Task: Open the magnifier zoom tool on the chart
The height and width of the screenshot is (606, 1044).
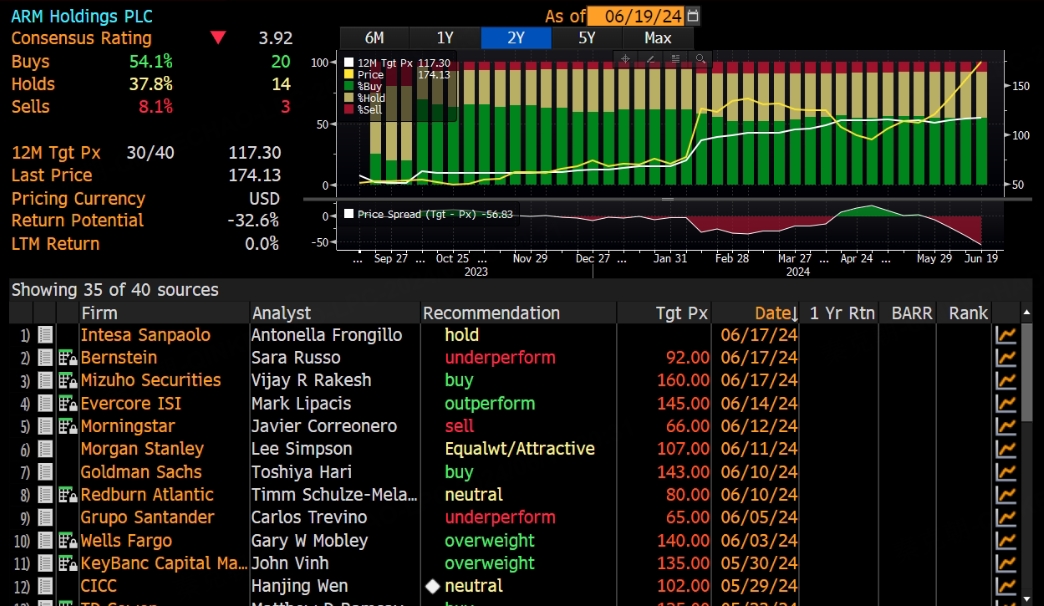Action: click(x=700, y=59)
